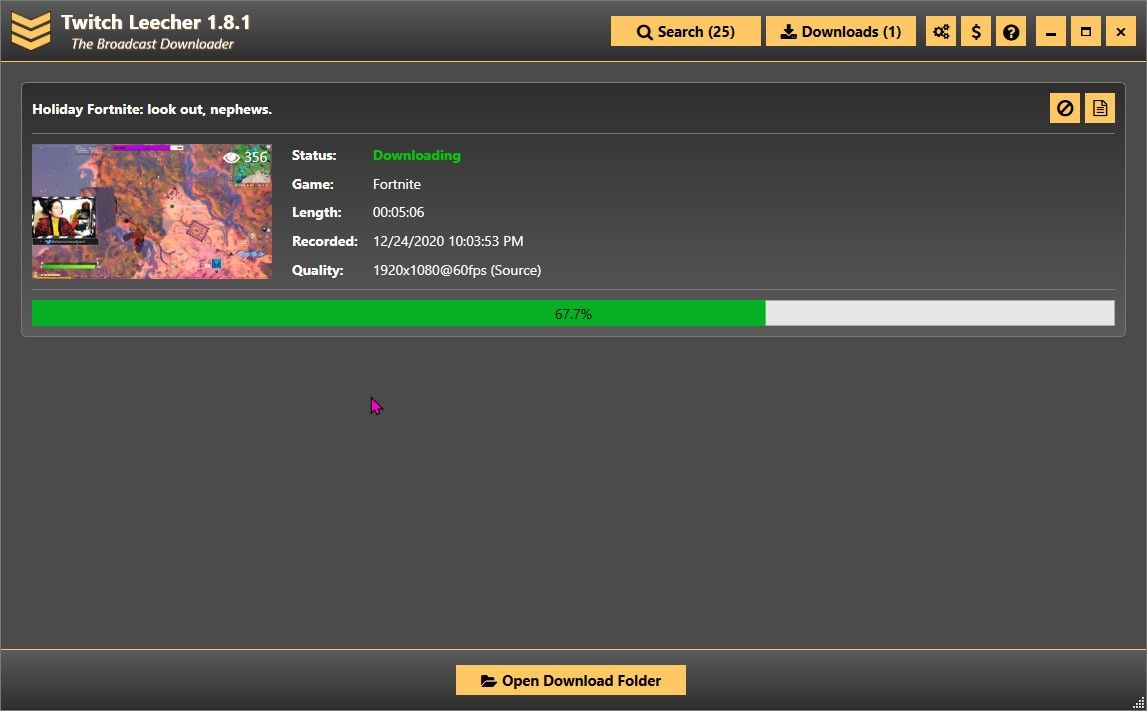Screen dimensions: 1147x711
Task: View the download log document icon
Action: point(1100,108)
